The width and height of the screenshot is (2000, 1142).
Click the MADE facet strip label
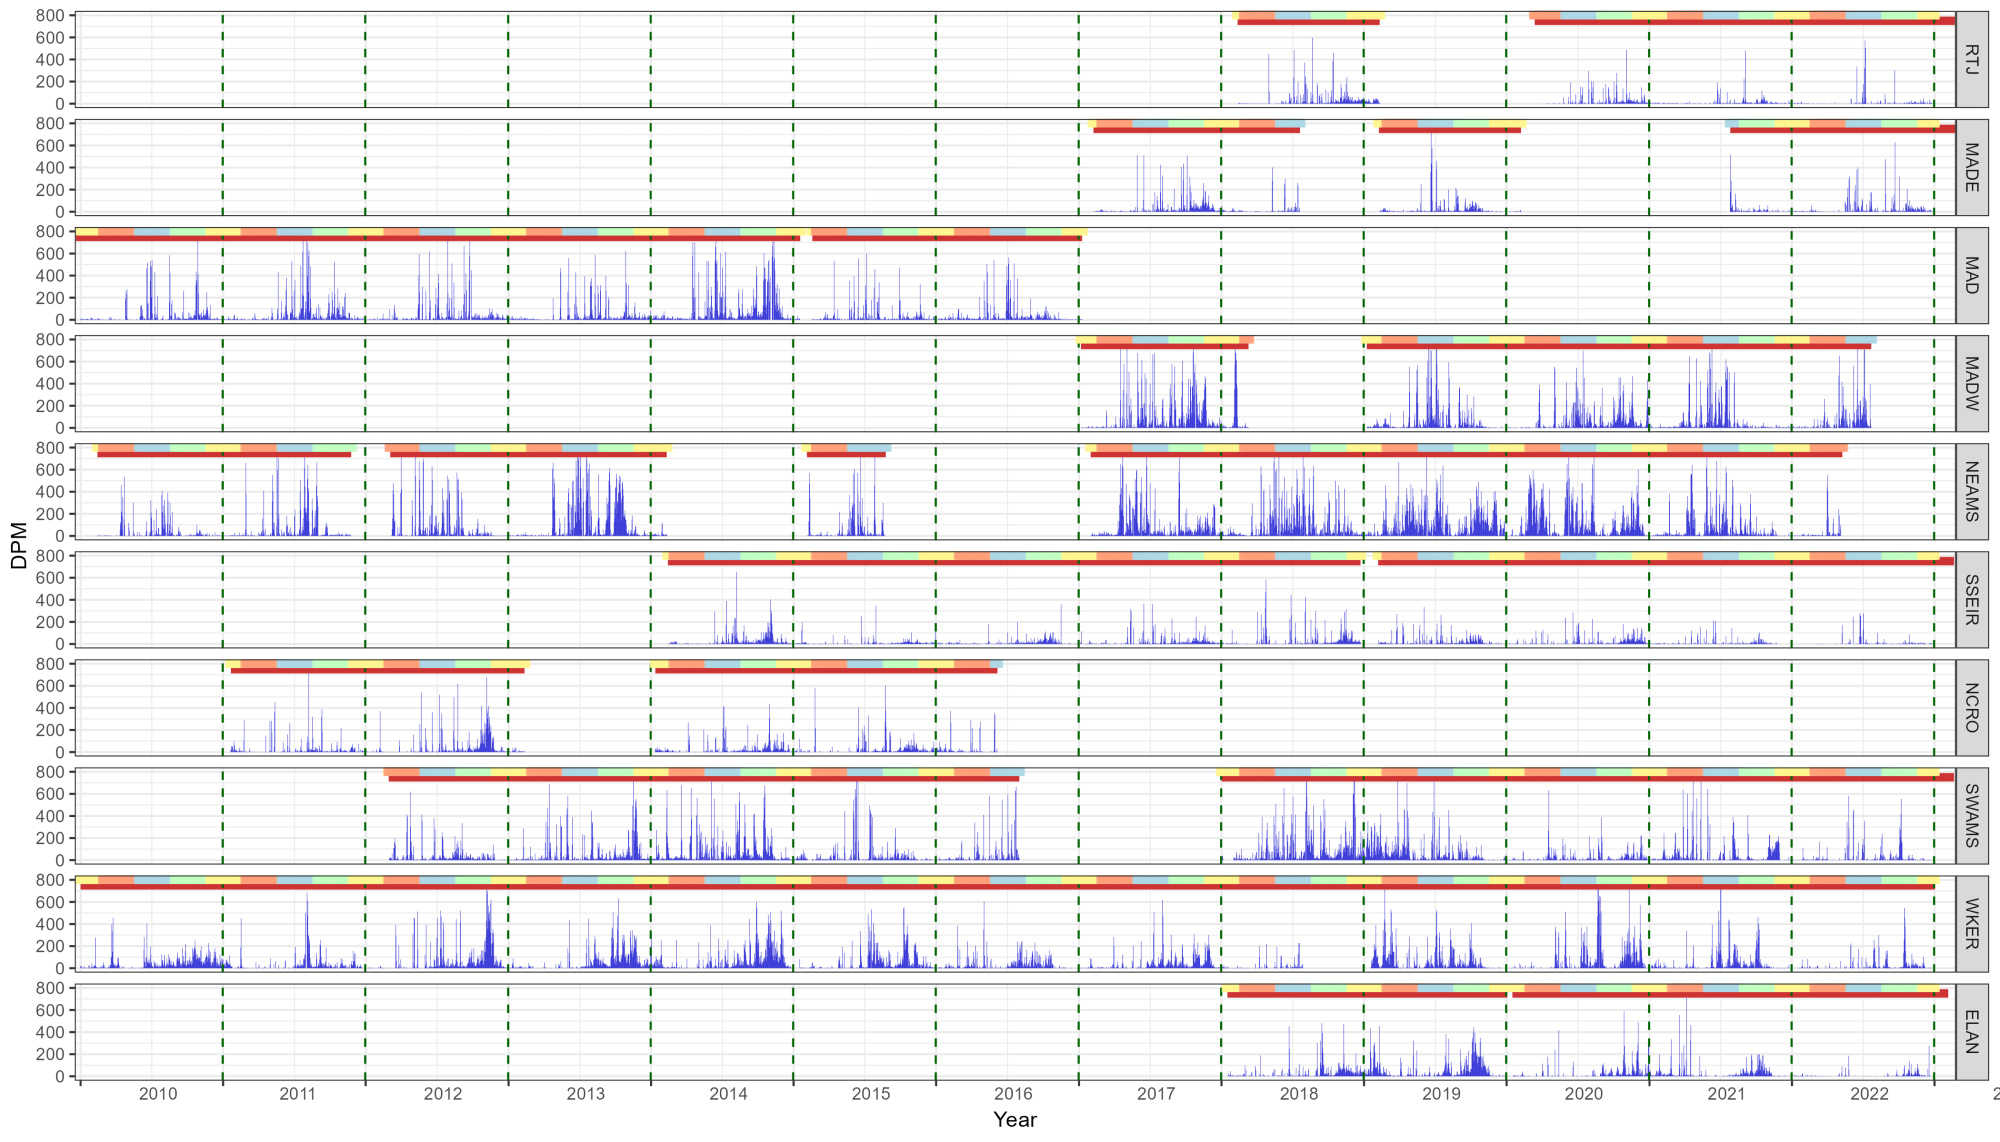(x=1971, y=167)
